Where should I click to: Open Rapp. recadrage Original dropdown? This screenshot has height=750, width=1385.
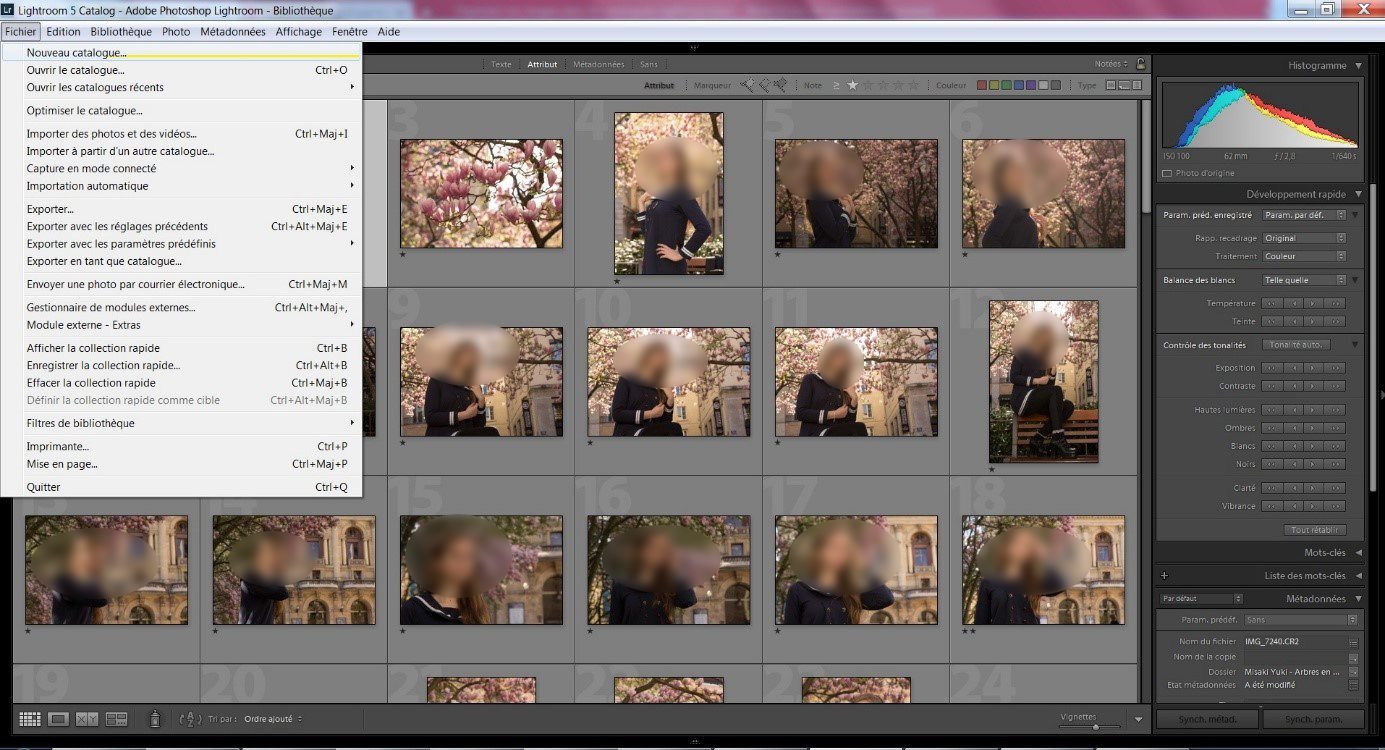1304,238
